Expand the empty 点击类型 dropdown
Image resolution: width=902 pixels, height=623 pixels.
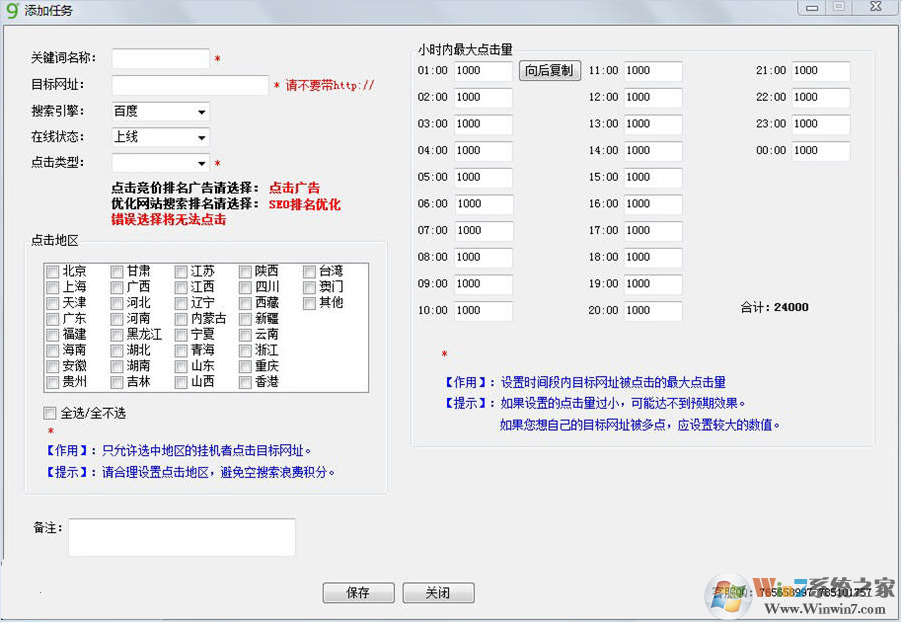coord(197,163)
